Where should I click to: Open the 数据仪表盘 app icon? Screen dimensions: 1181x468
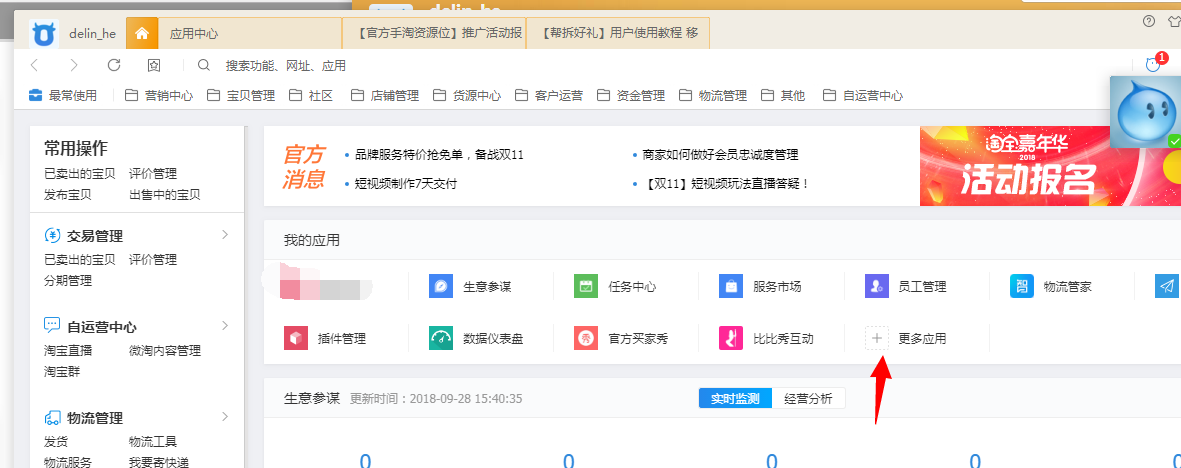click(x=441, y=338)
